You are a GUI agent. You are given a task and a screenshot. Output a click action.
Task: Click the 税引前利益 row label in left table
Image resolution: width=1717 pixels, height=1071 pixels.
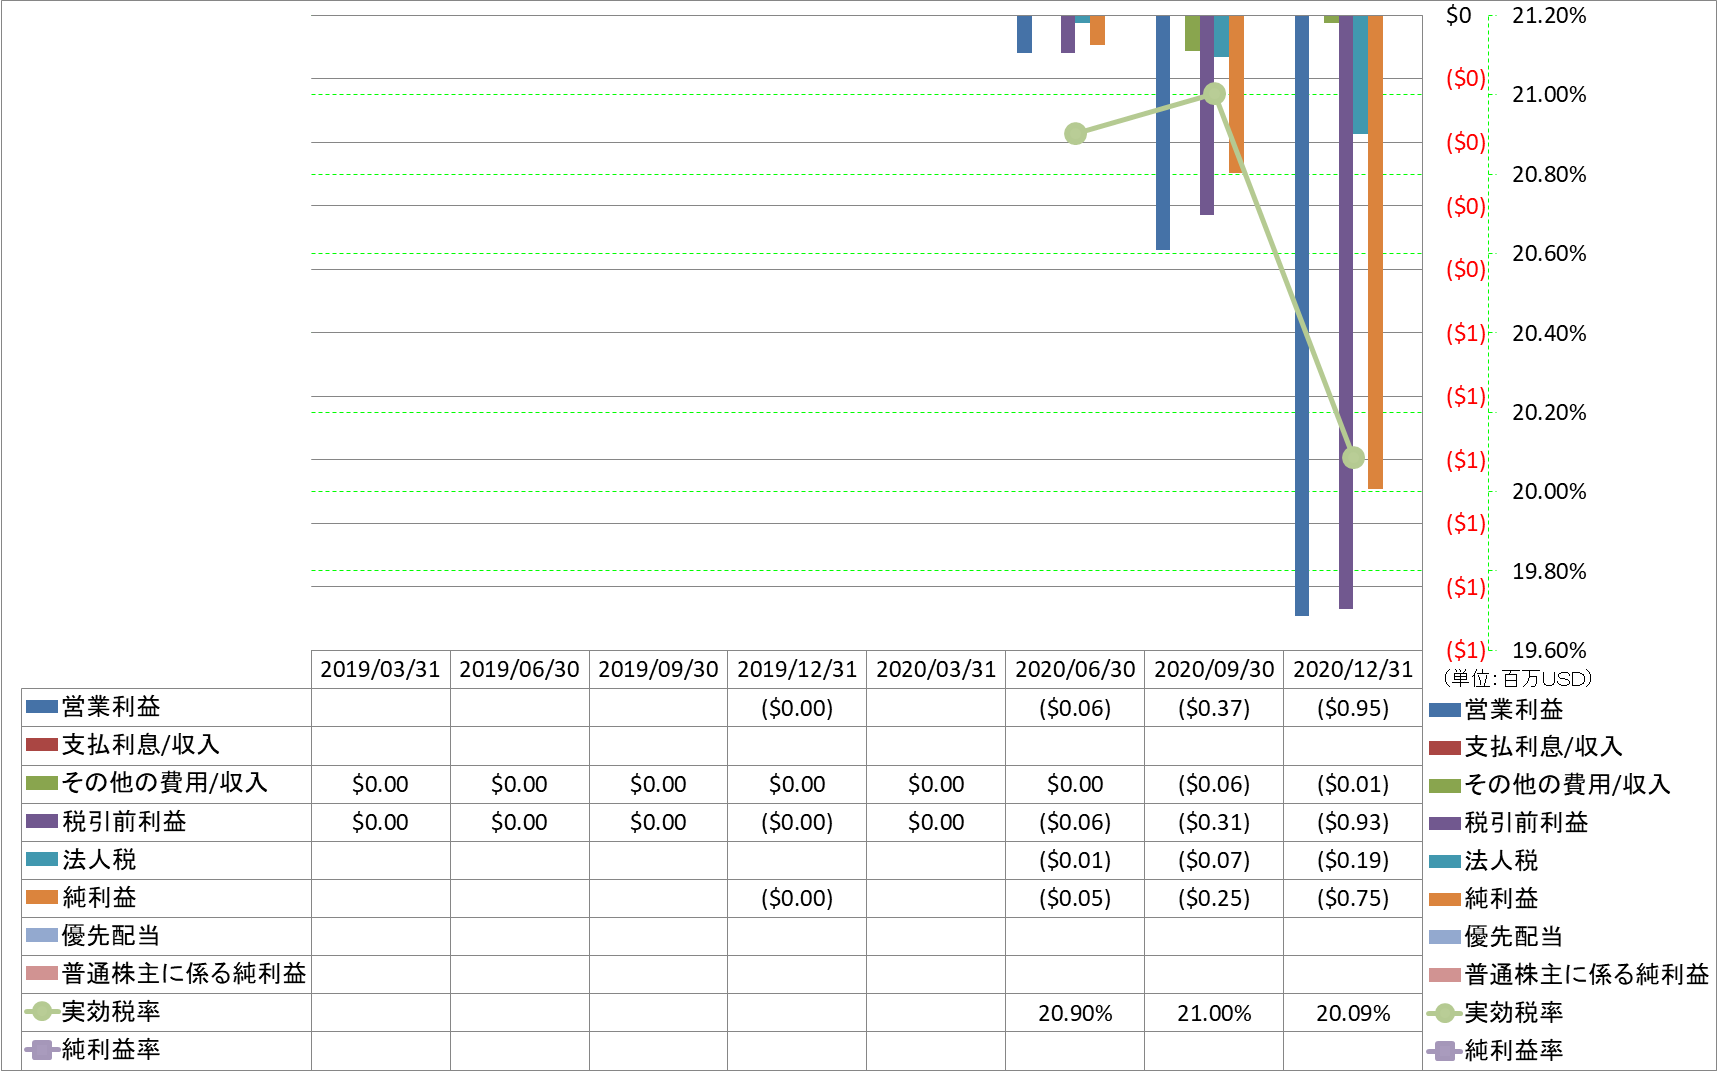coord(124,821)
